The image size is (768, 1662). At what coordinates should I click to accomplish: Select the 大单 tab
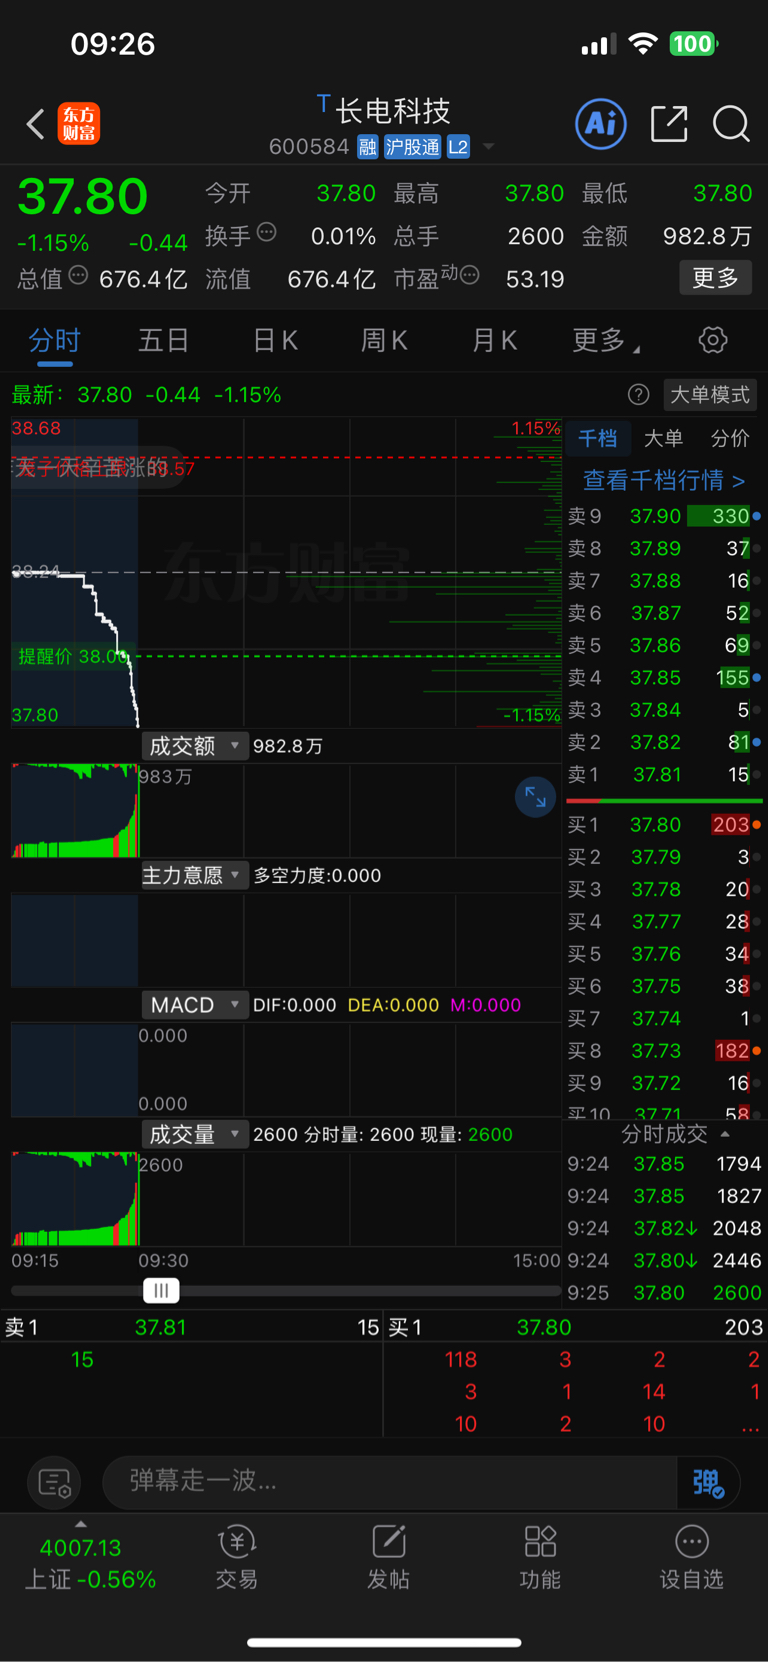click(x=663, y=438)
